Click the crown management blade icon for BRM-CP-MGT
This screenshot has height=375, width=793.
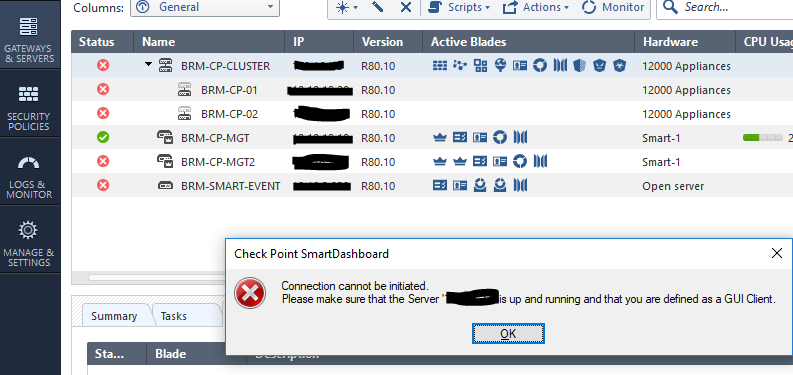click(440, 138)
